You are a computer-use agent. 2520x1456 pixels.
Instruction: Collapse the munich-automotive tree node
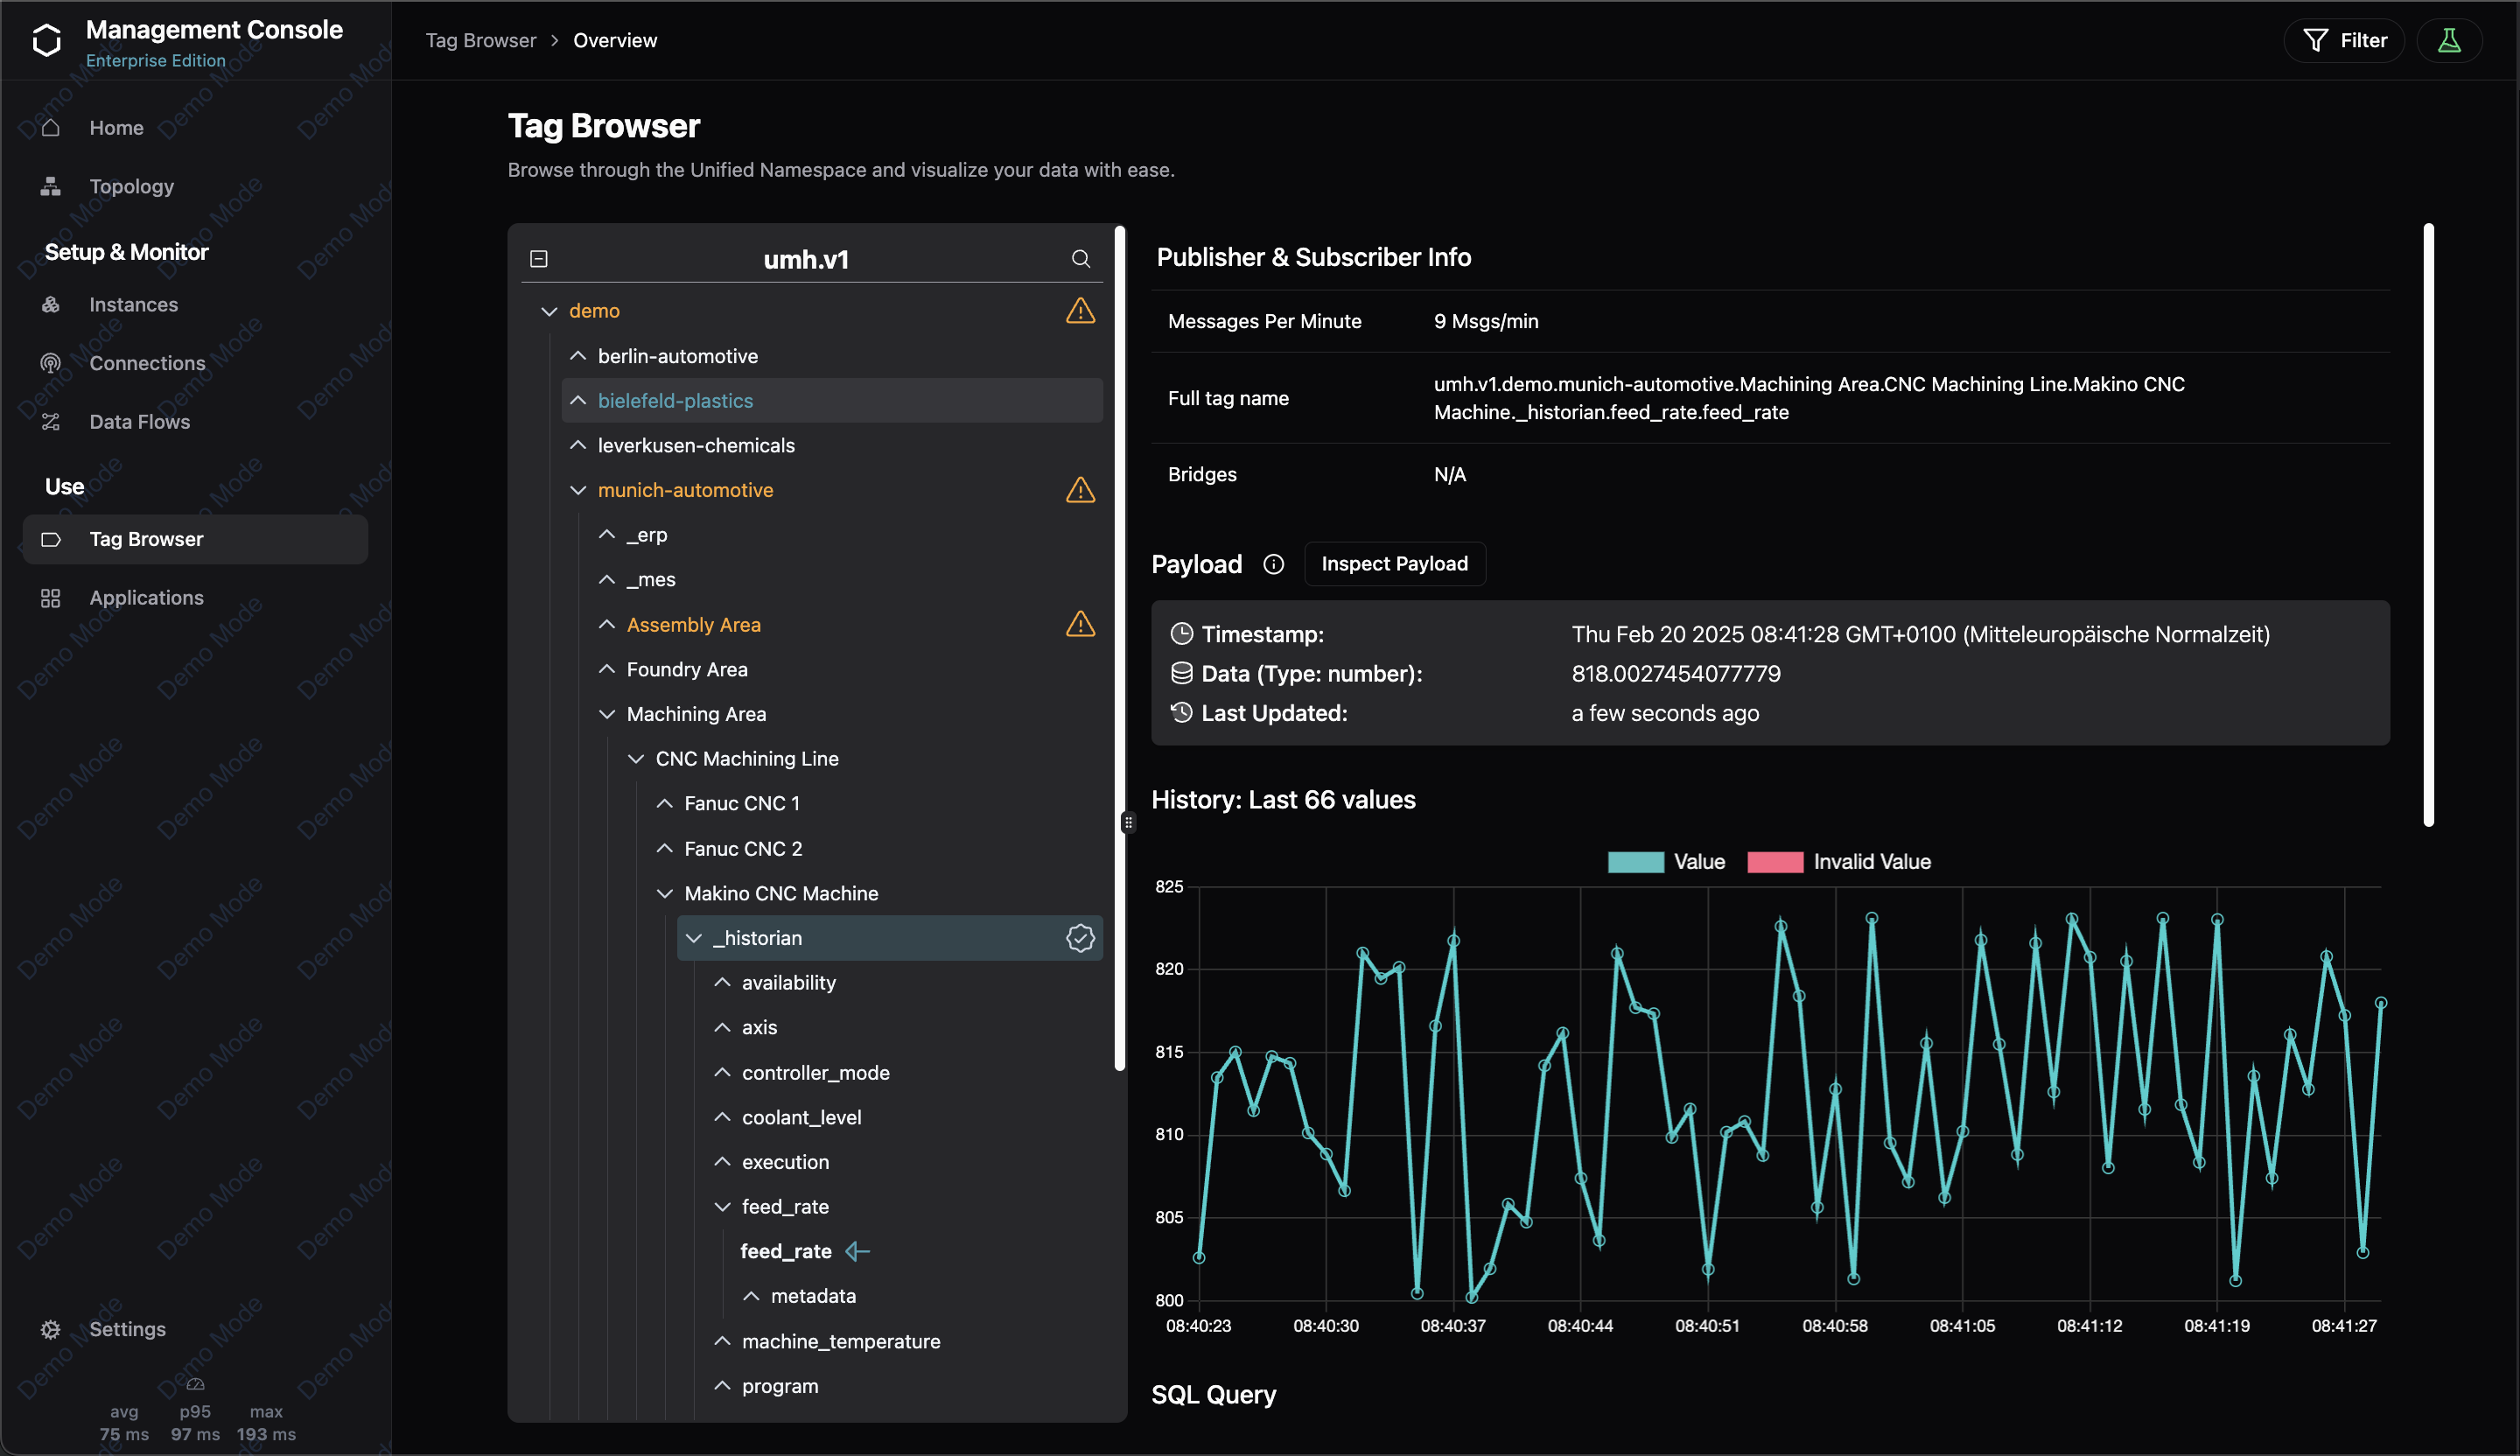point(578,490)
